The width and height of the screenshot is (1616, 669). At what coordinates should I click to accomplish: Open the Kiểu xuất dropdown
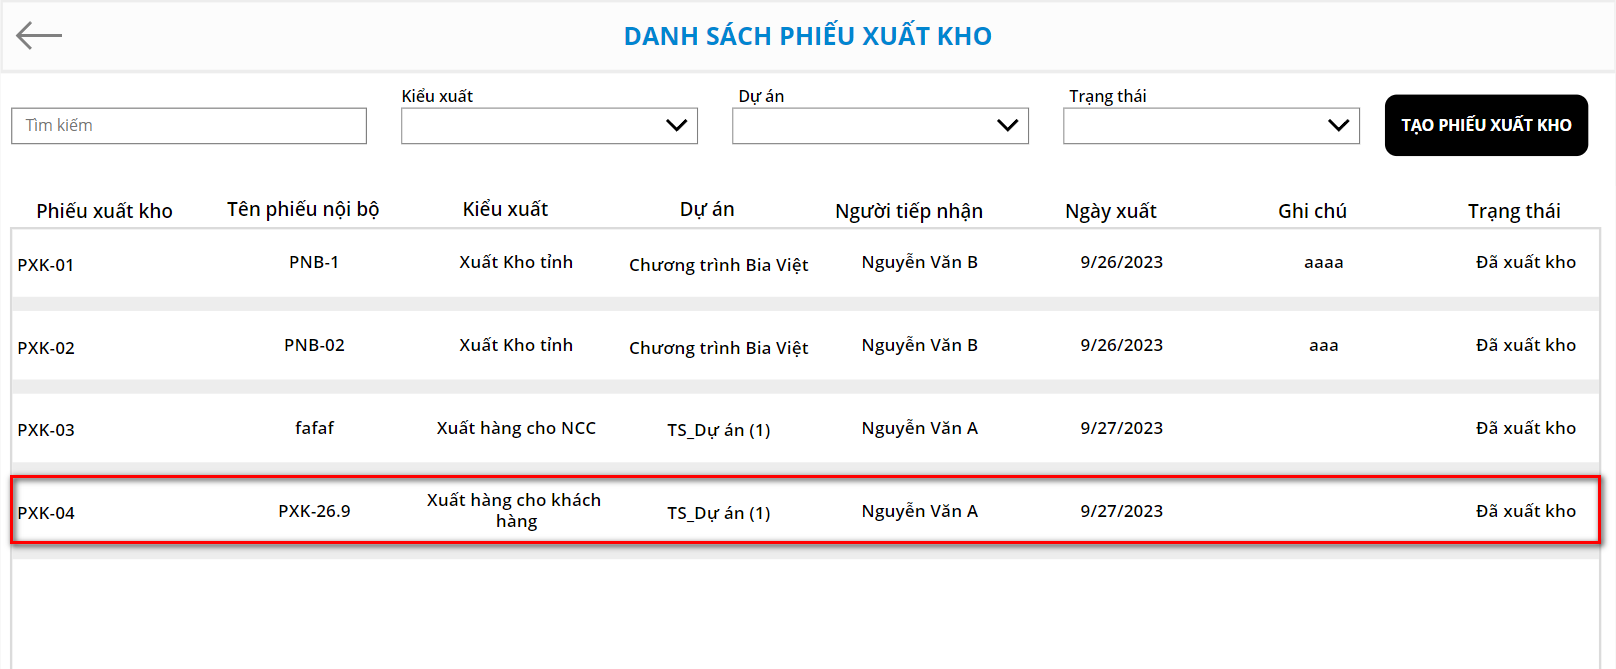(x=549, y=126)
